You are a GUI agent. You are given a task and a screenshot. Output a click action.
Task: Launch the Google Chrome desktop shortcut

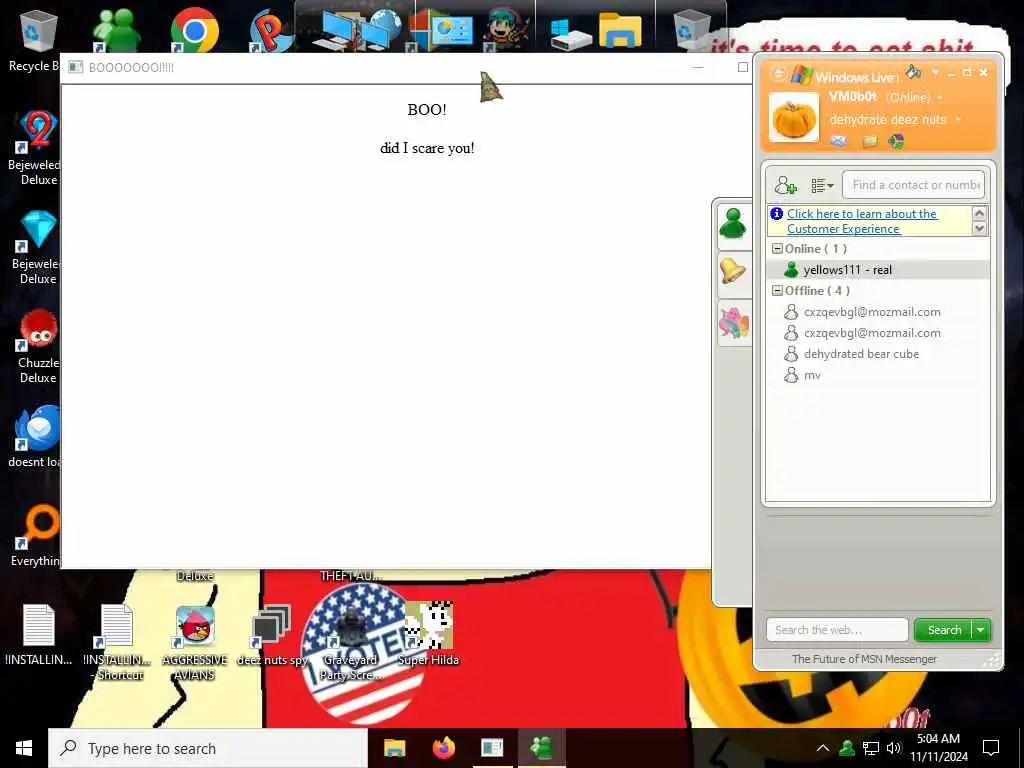pos(194,30)
